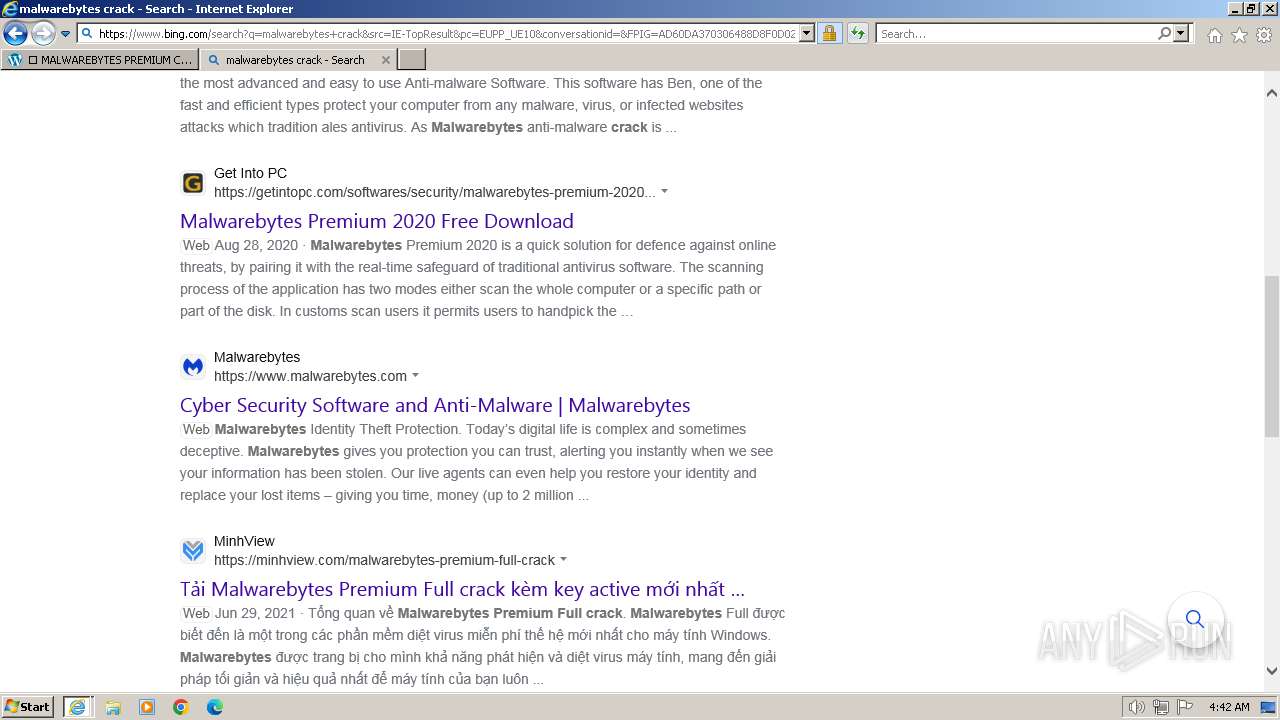
Task: Open the search provider dropdown arrow
Action: [x=1181, y=34]
